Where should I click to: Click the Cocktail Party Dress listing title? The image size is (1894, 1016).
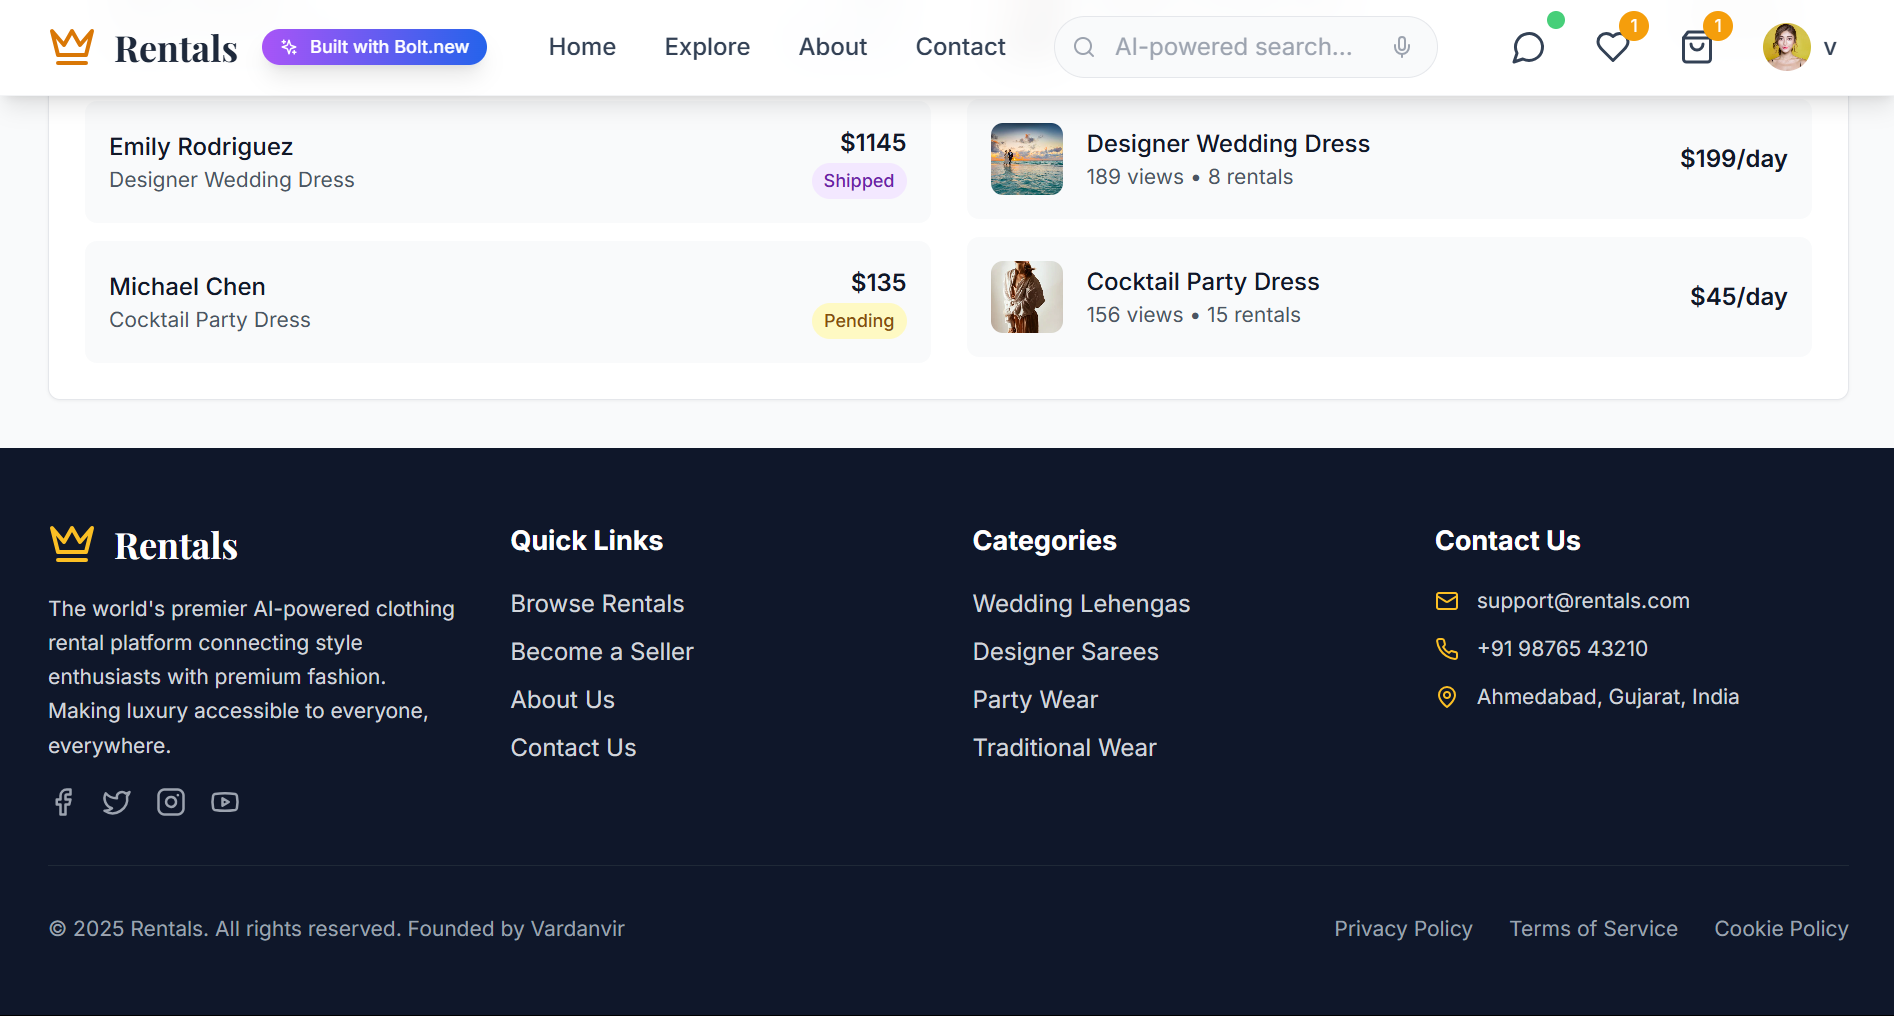tap(1203, 282)
